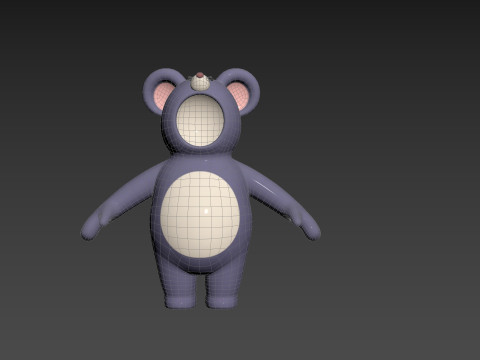Select the cream face area of the bear
Image resolution: width=480 pixels, height=360 pixels.
[x=200, y=120]
